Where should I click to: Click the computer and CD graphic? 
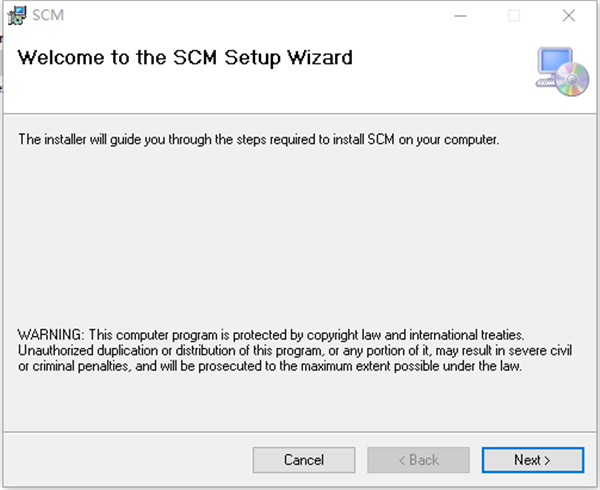click(561, 72)
